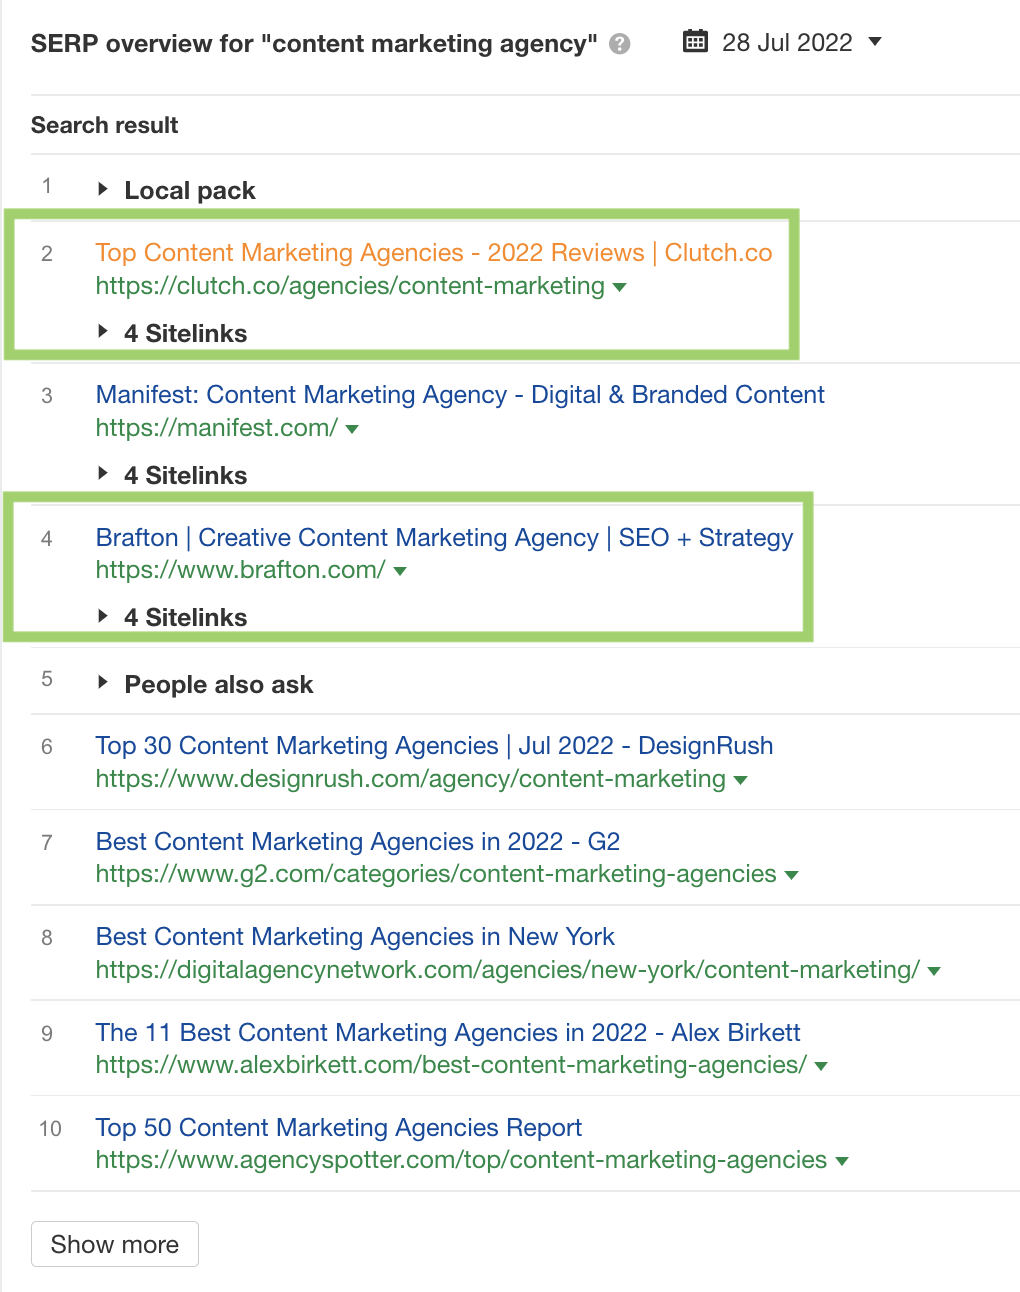Open Manifest Content Marketing Agency result

[460, 395]
